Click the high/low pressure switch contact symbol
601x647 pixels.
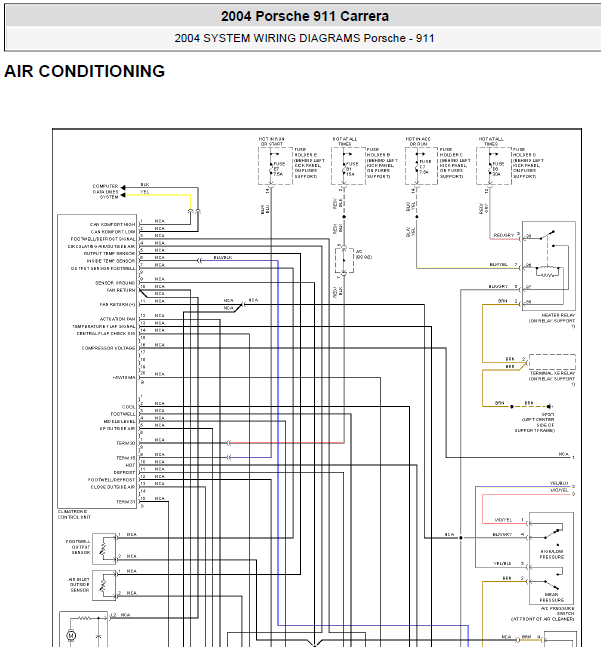551,533
